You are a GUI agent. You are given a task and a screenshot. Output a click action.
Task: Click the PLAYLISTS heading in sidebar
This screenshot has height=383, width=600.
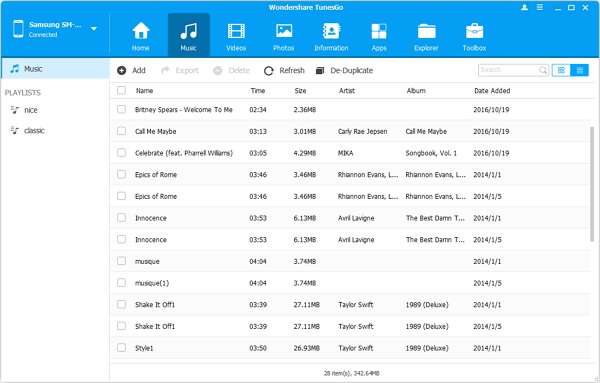23,93
